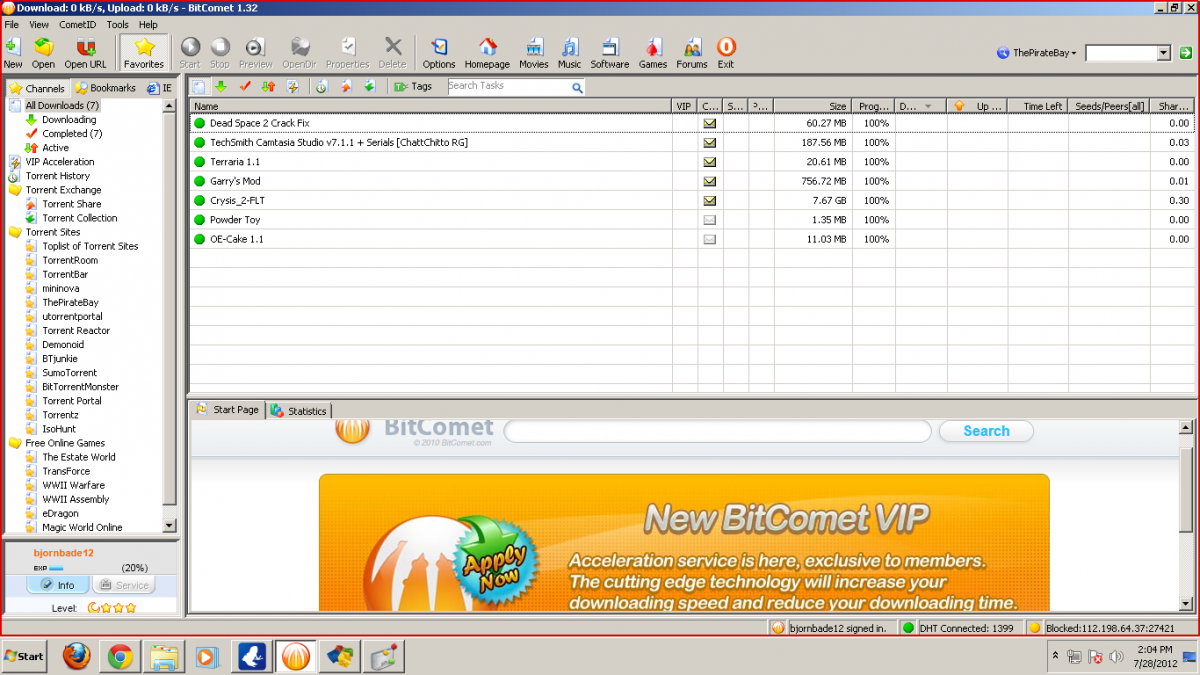
Task: Click the magnifier in Search Tasks box
Action: [577, 88]
